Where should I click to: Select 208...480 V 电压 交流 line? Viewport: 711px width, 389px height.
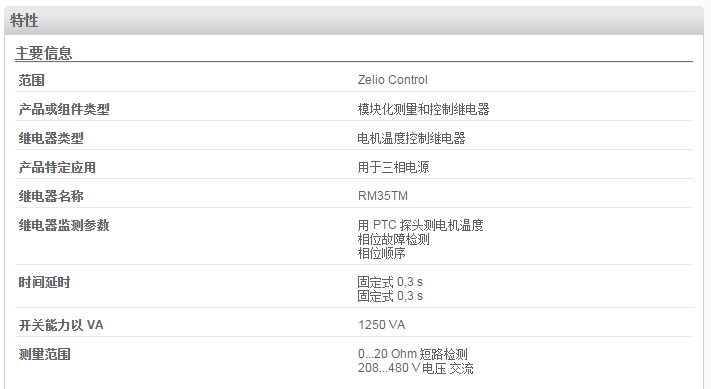(415, 368)
